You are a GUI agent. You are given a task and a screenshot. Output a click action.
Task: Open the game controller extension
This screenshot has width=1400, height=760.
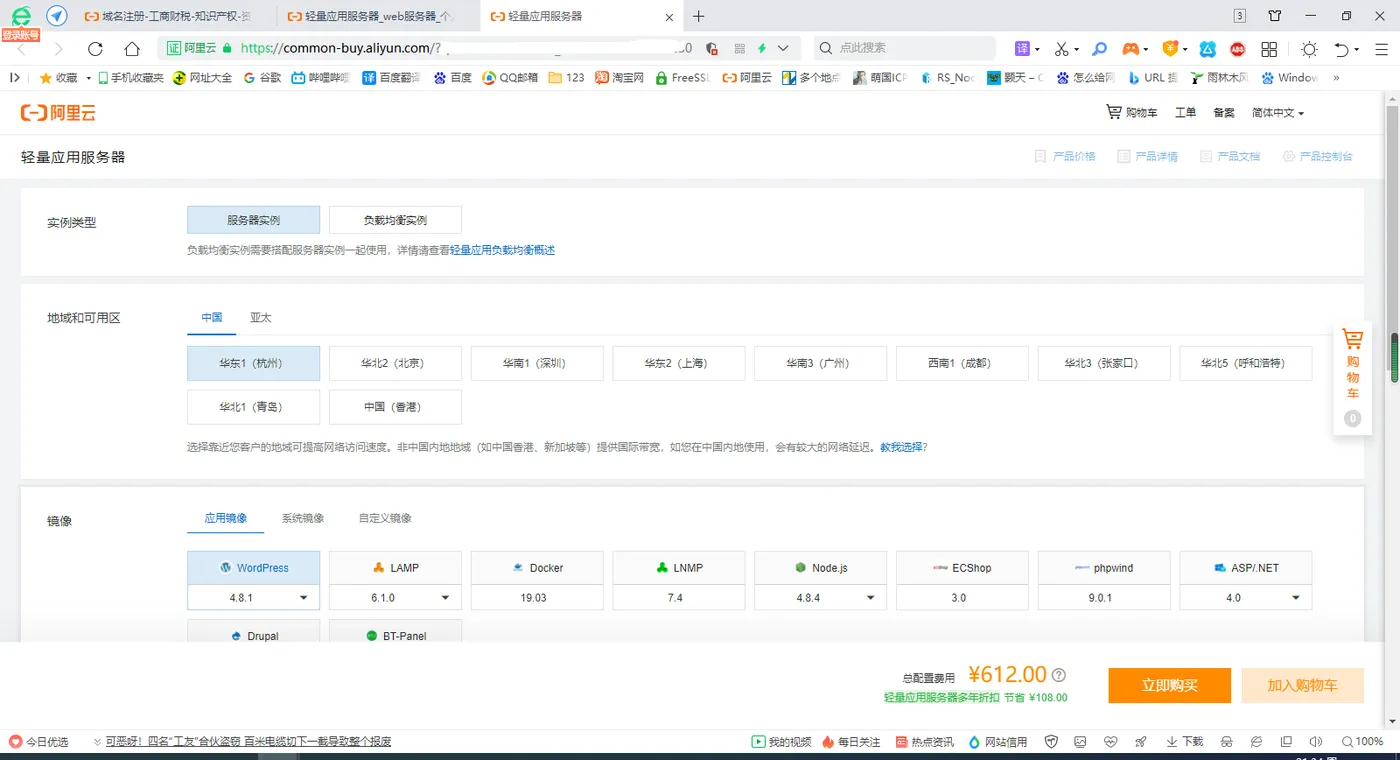[x=1130, y=48]
